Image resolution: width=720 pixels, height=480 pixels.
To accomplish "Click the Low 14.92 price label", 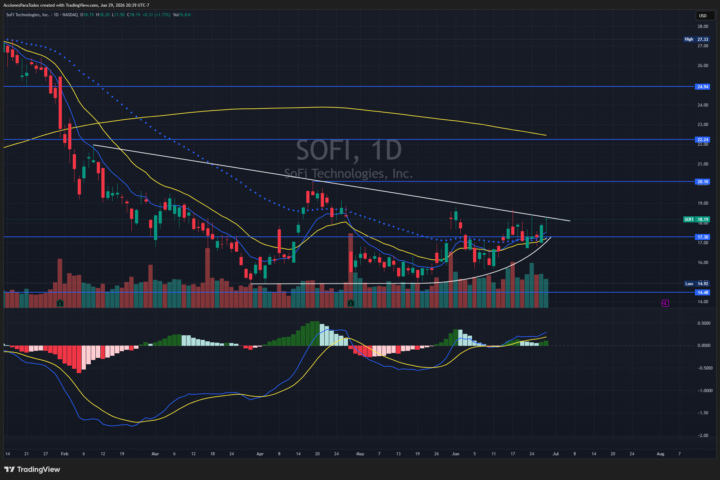I will pos(697,284).
